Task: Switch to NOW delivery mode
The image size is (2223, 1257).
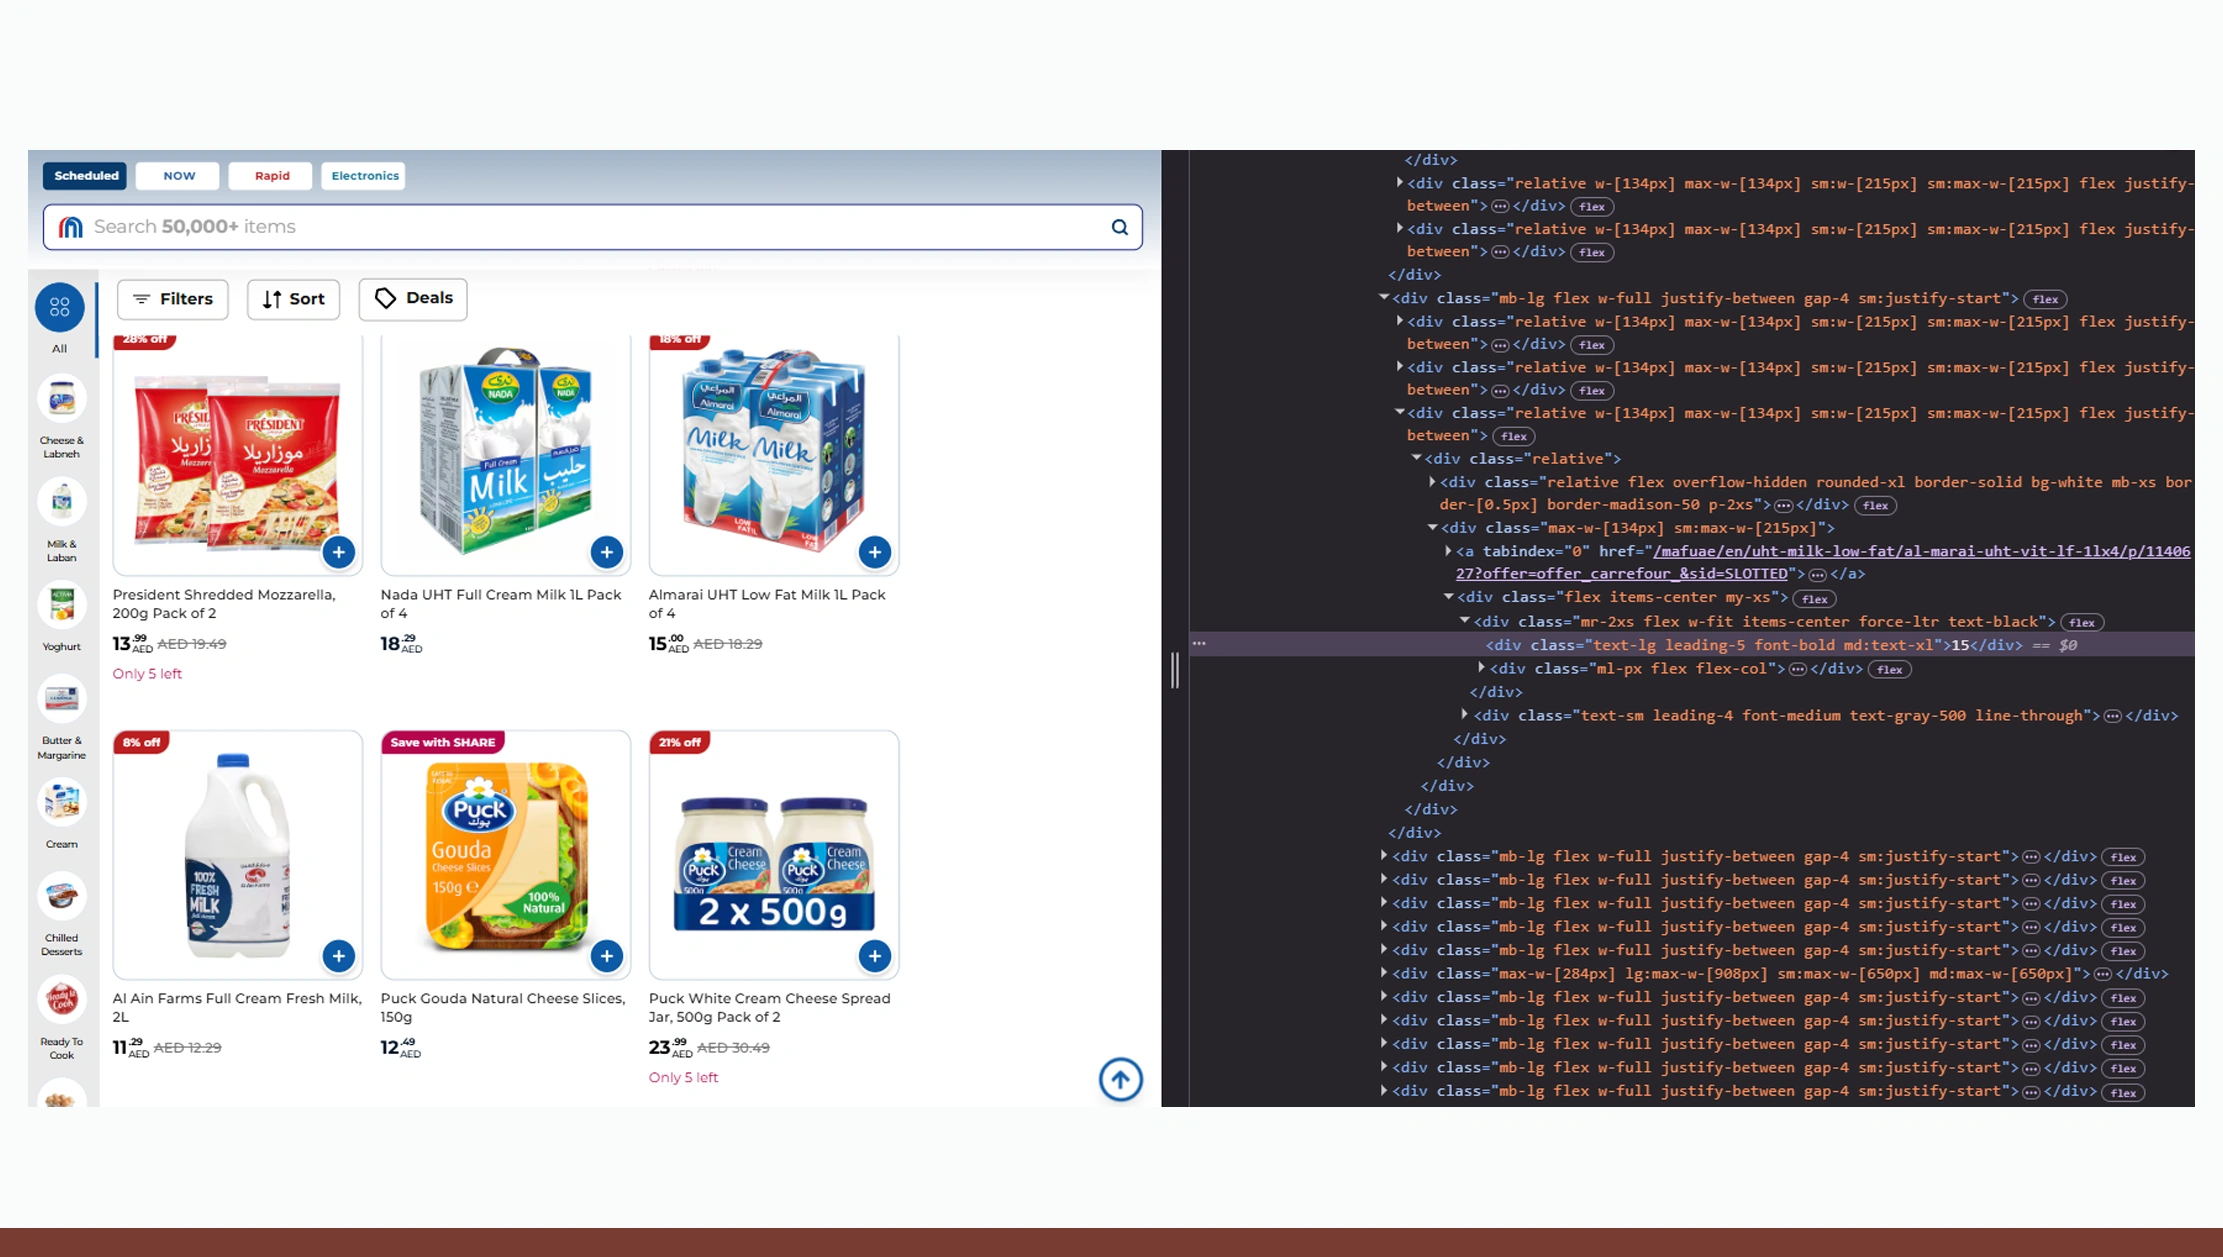Action: pyautogui.click(x=177, y=175)
